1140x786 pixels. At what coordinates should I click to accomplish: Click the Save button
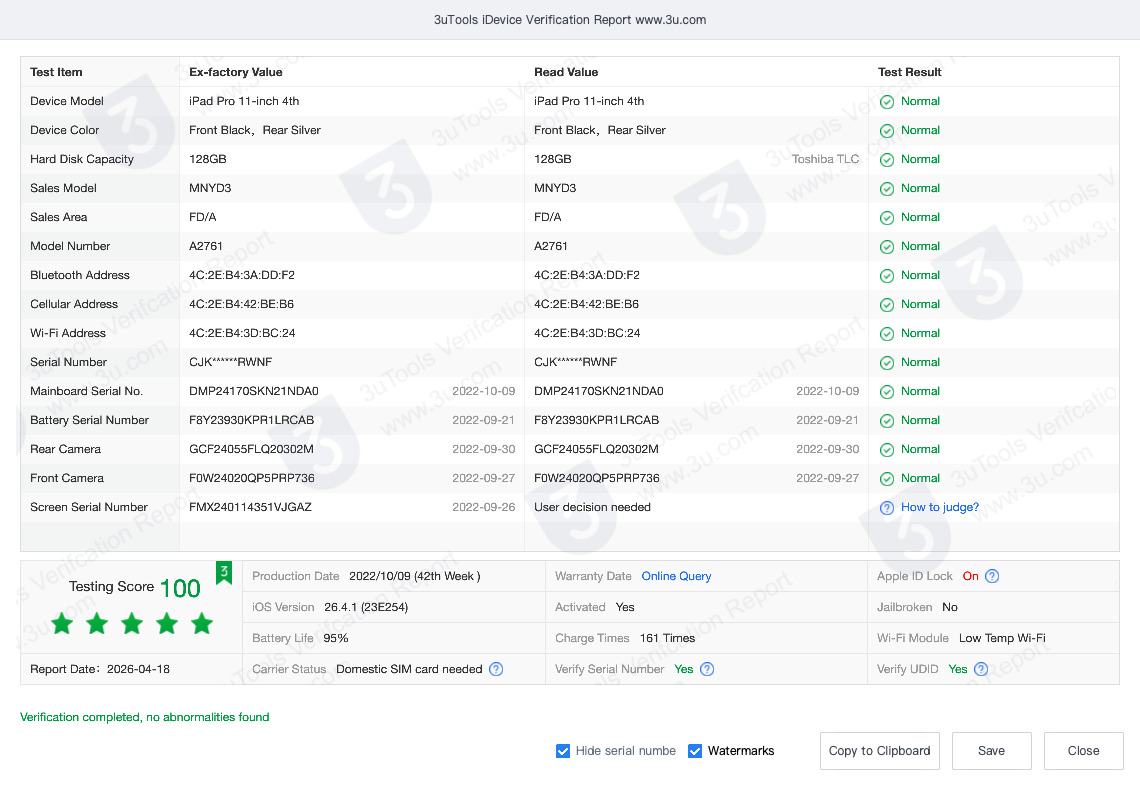(x=991, y=751)
